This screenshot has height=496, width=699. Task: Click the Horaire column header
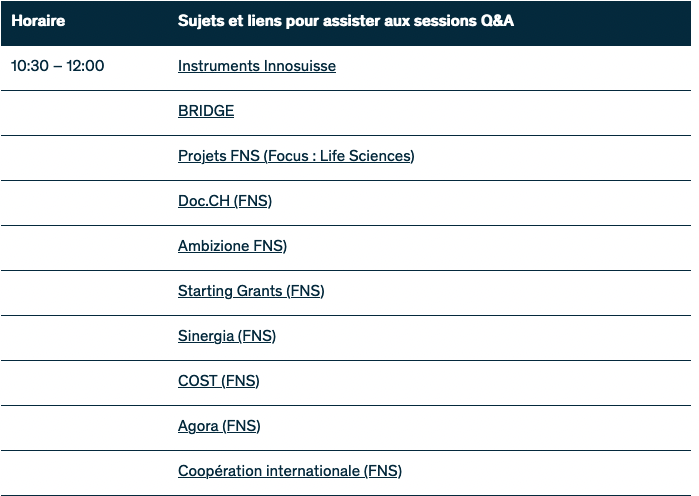pyautogui.click(x=38, y=21)
